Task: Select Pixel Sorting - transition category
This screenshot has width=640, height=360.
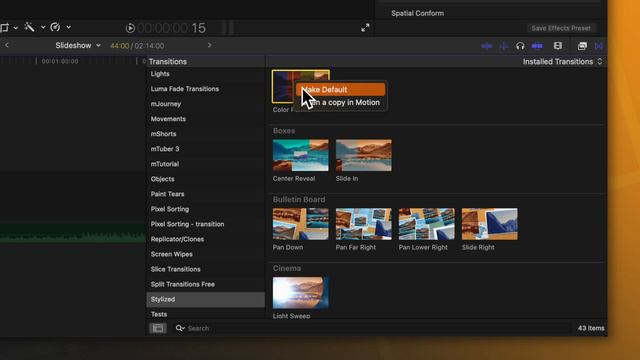Action: coord(187,224)
